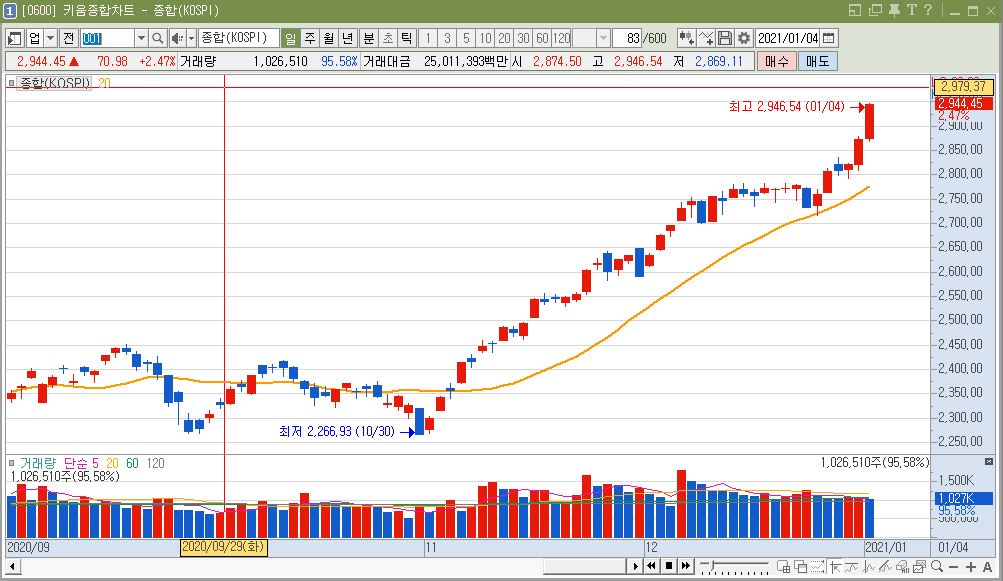This screenshot has height=581, width=1003.
Task: Select interval 20 button
Action: click(505, 38)
